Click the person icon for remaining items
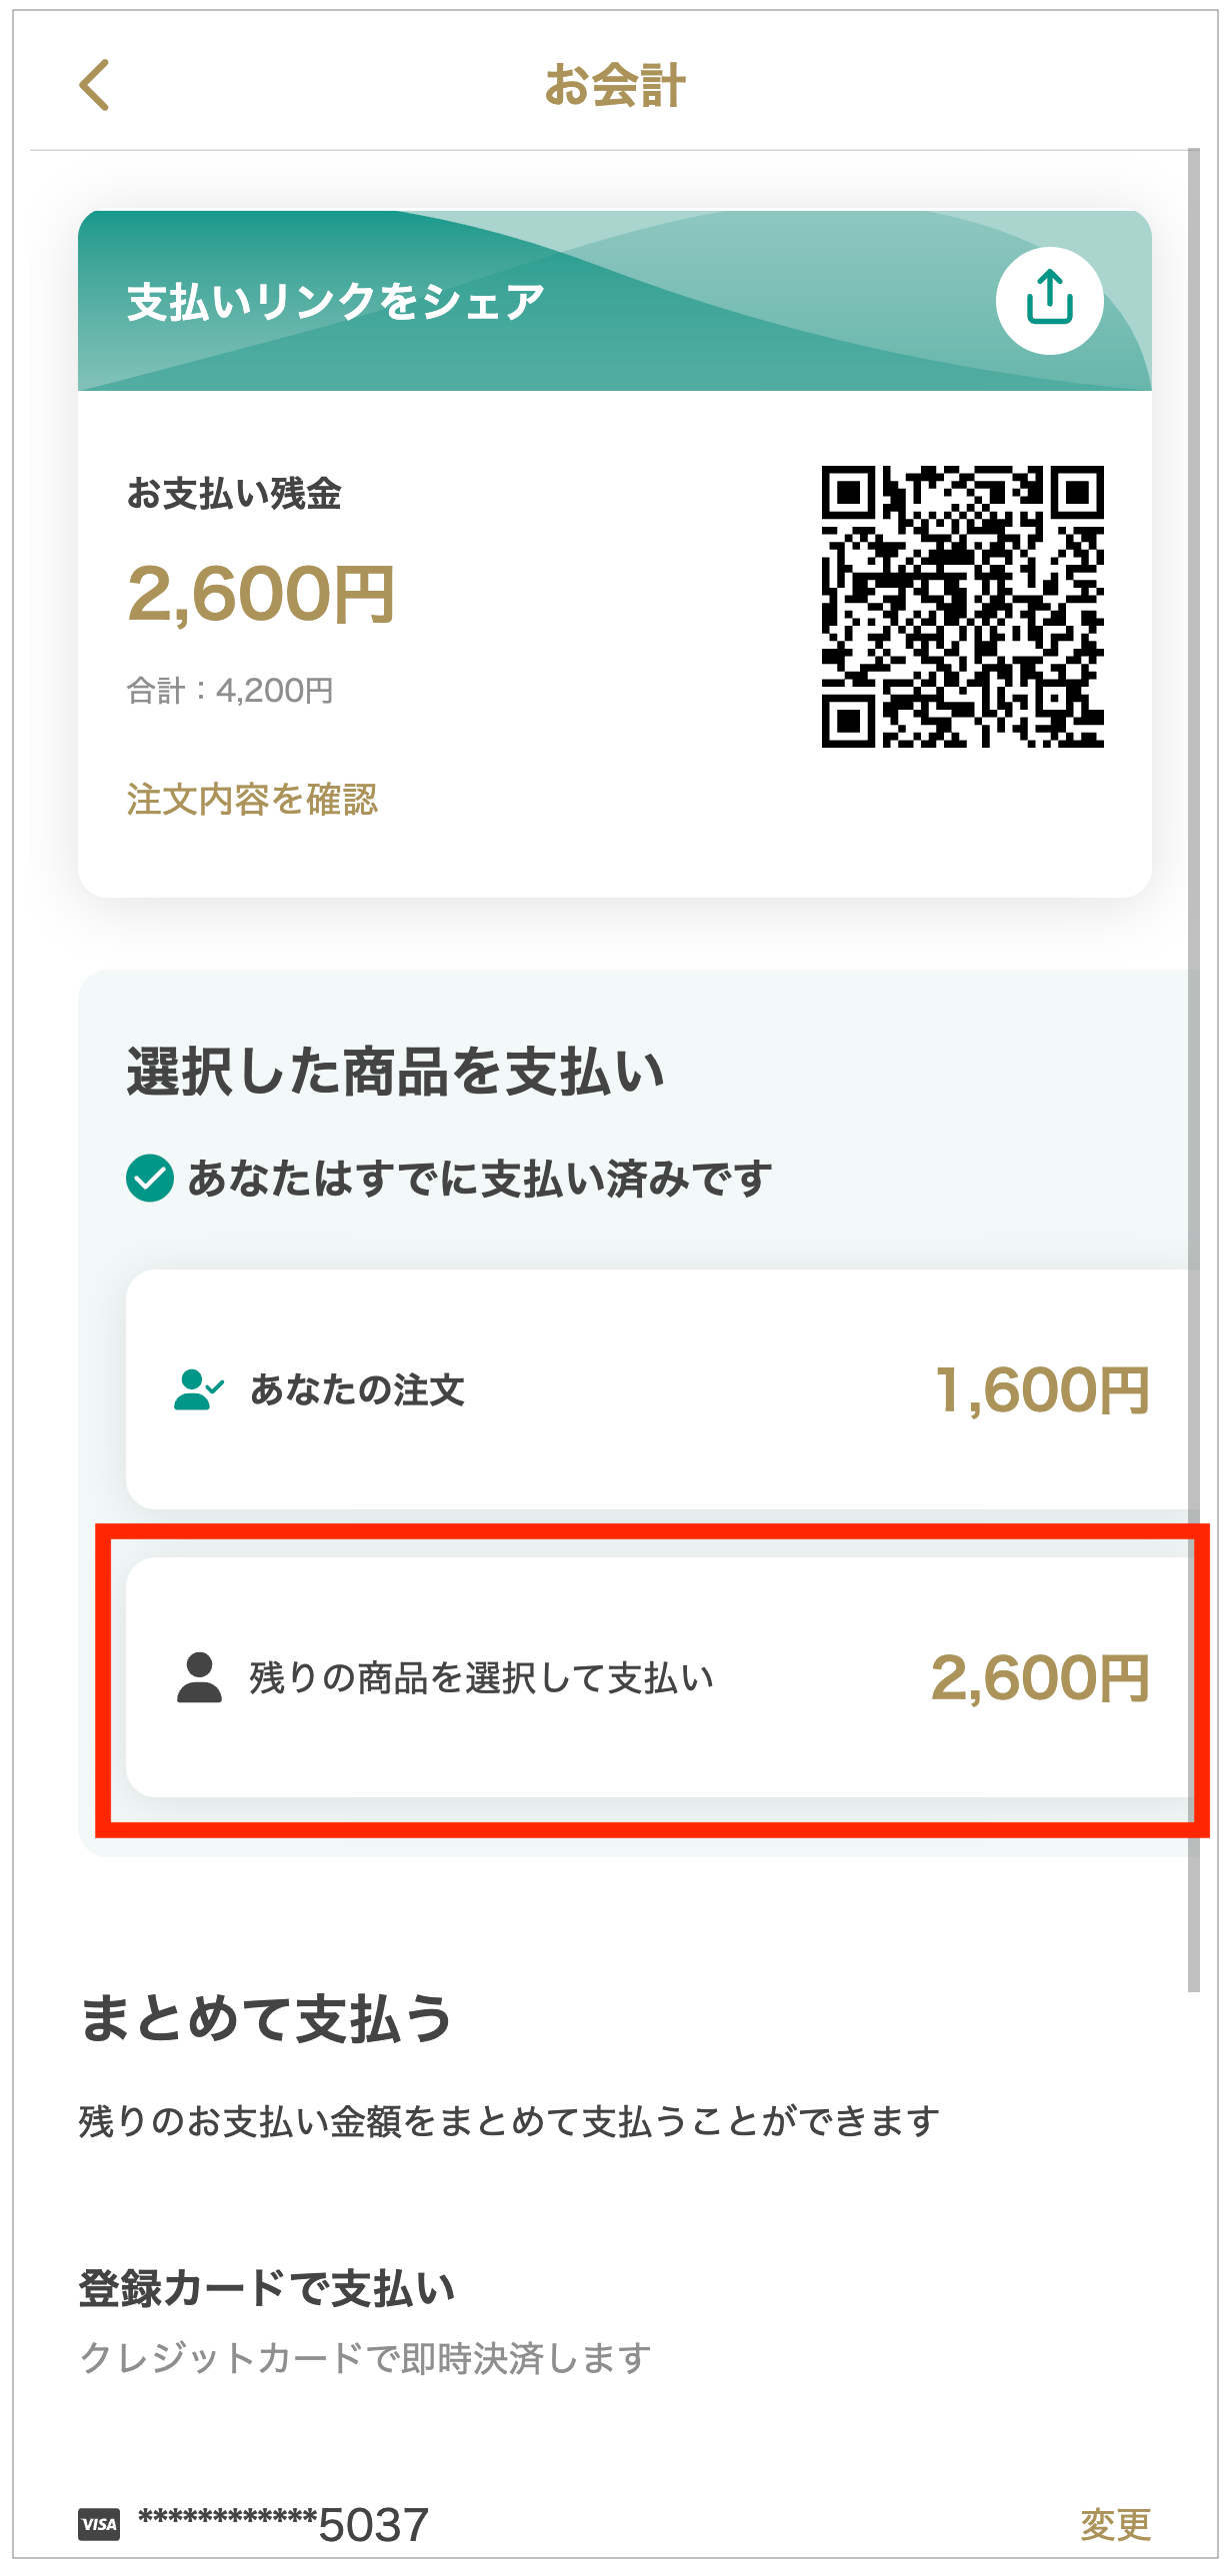1232x2576 pixels. 199,1677
